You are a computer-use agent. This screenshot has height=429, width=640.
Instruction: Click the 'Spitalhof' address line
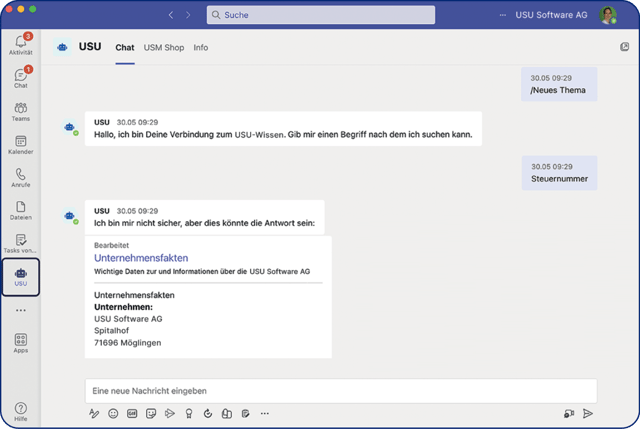point(111,331)
